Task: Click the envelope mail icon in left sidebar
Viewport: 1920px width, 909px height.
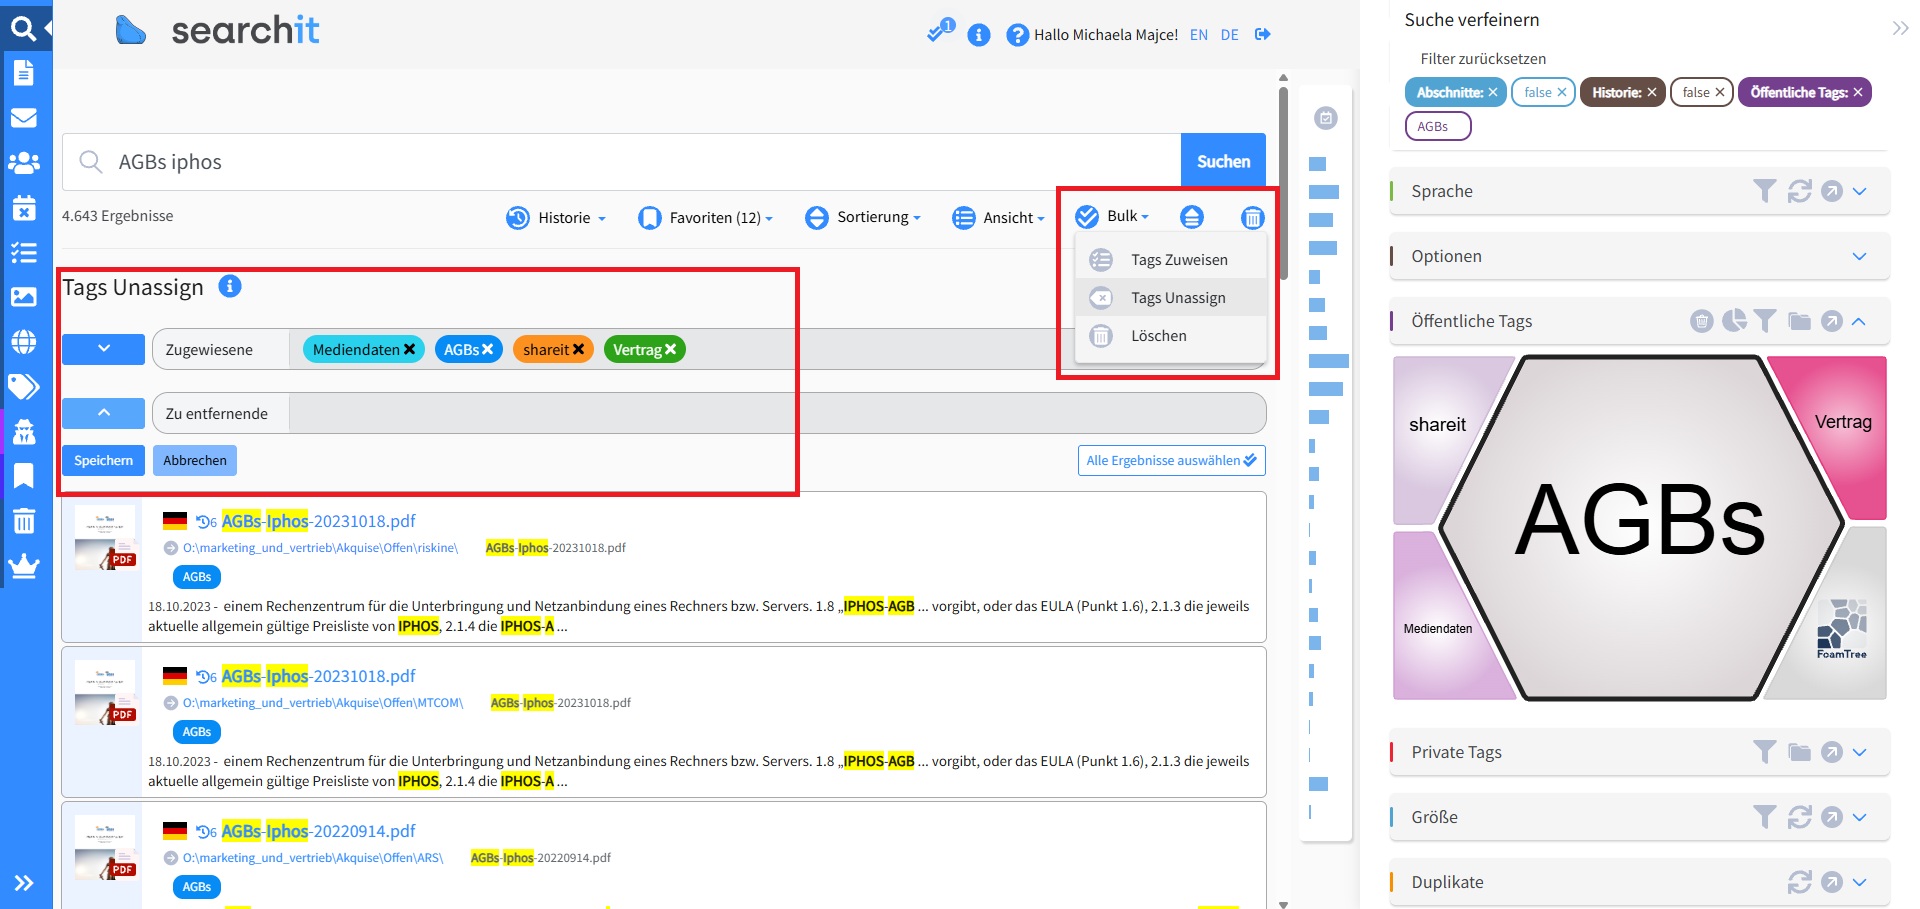Action: [x=24, y=118]
